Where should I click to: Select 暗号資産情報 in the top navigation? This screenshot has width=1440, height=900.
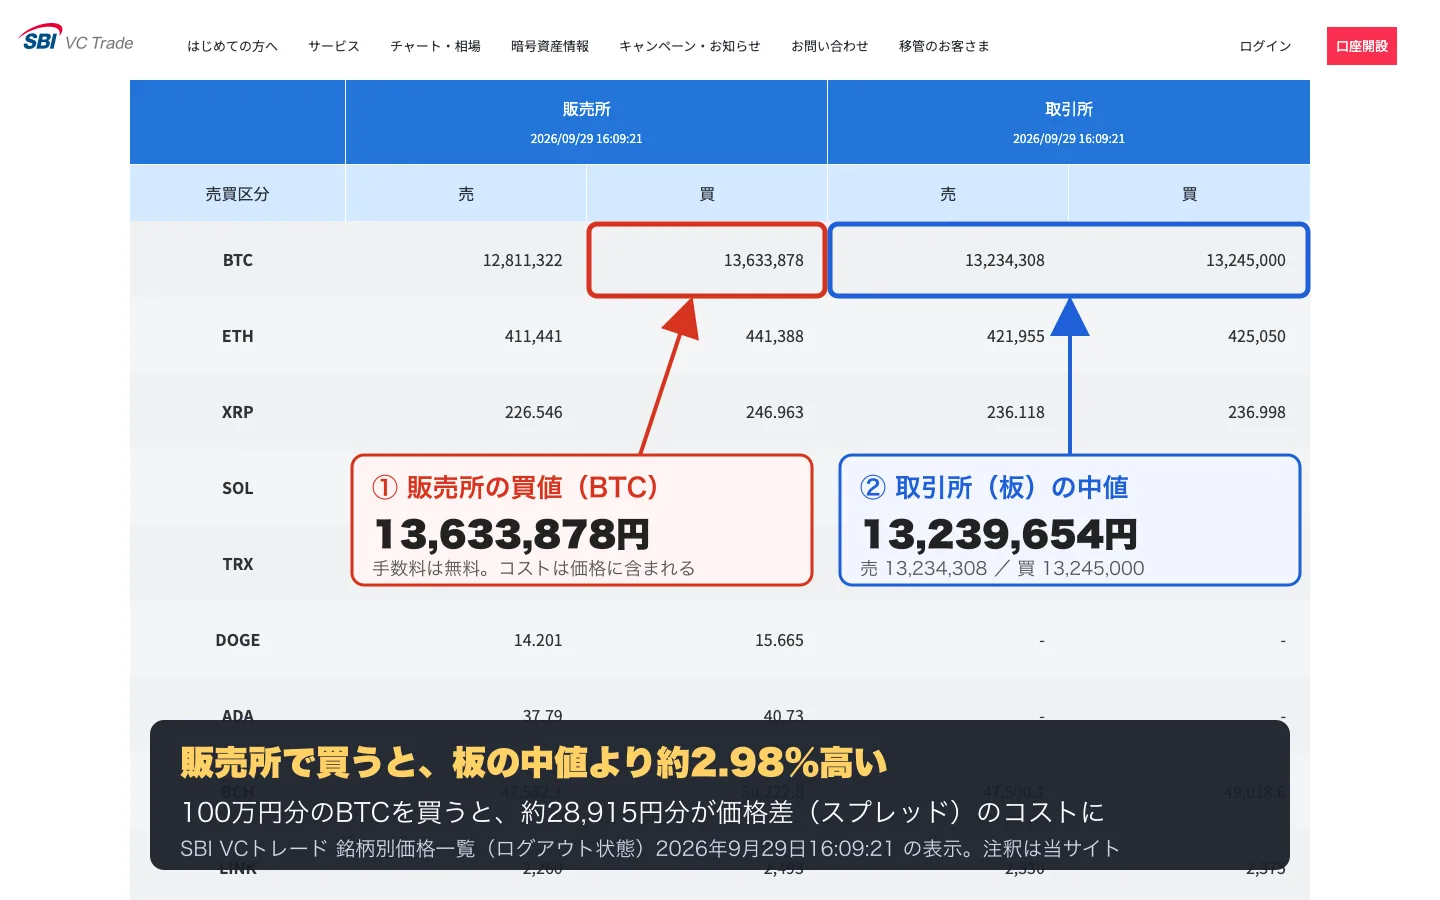point(550,46)
